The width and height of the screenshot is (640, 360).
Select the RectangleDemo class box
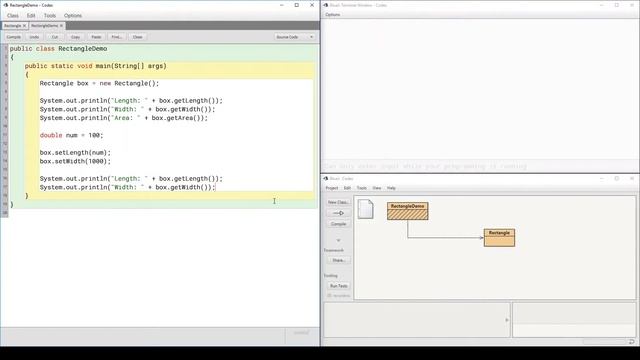408,211
